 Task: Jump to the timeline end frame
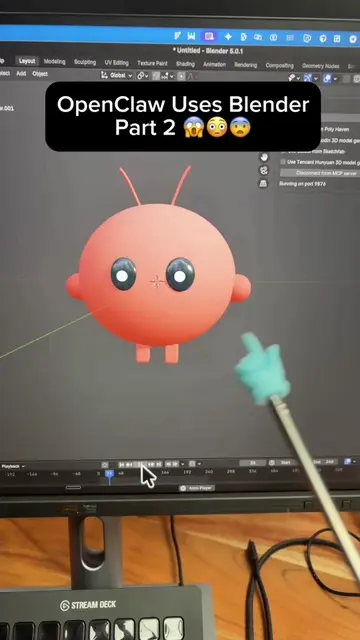click(x=159, y=464)
